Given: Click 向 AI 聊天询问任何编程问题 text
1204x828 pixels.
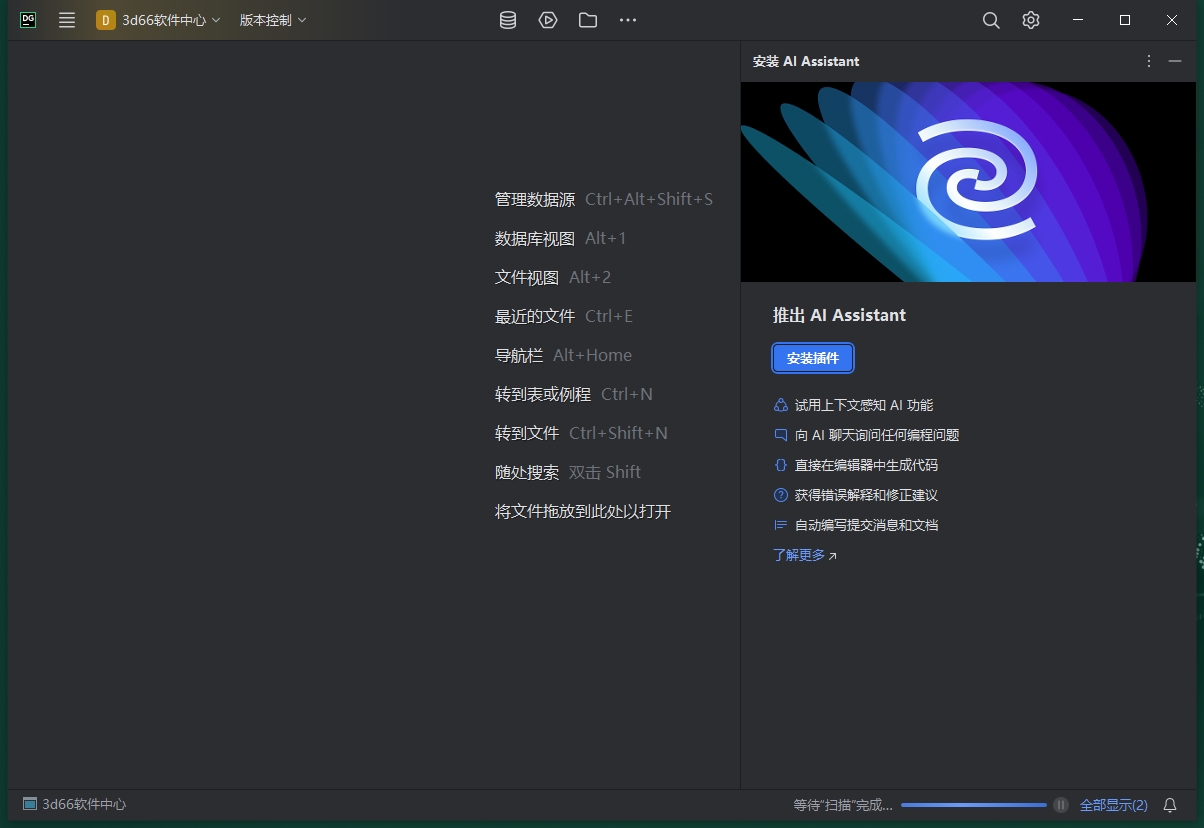Looking at the screenshot, I should (877, 435).
